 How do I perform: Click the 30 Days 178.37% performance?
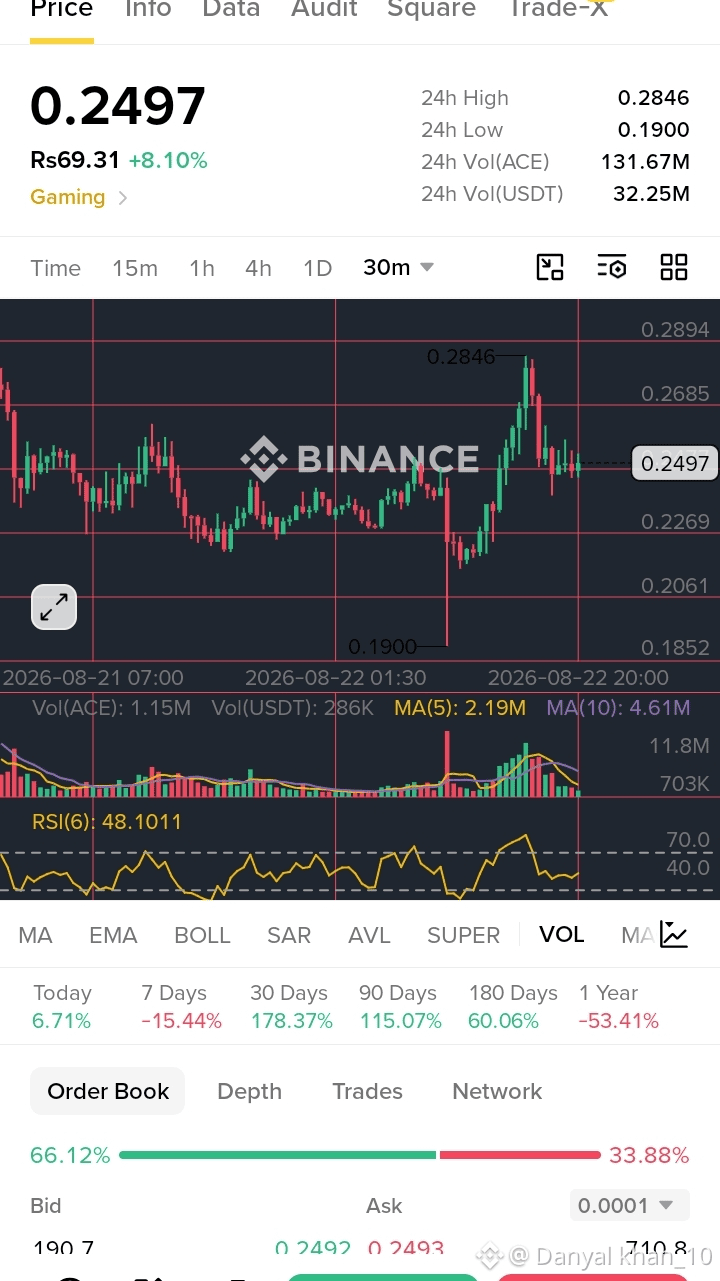(291, 1007)
